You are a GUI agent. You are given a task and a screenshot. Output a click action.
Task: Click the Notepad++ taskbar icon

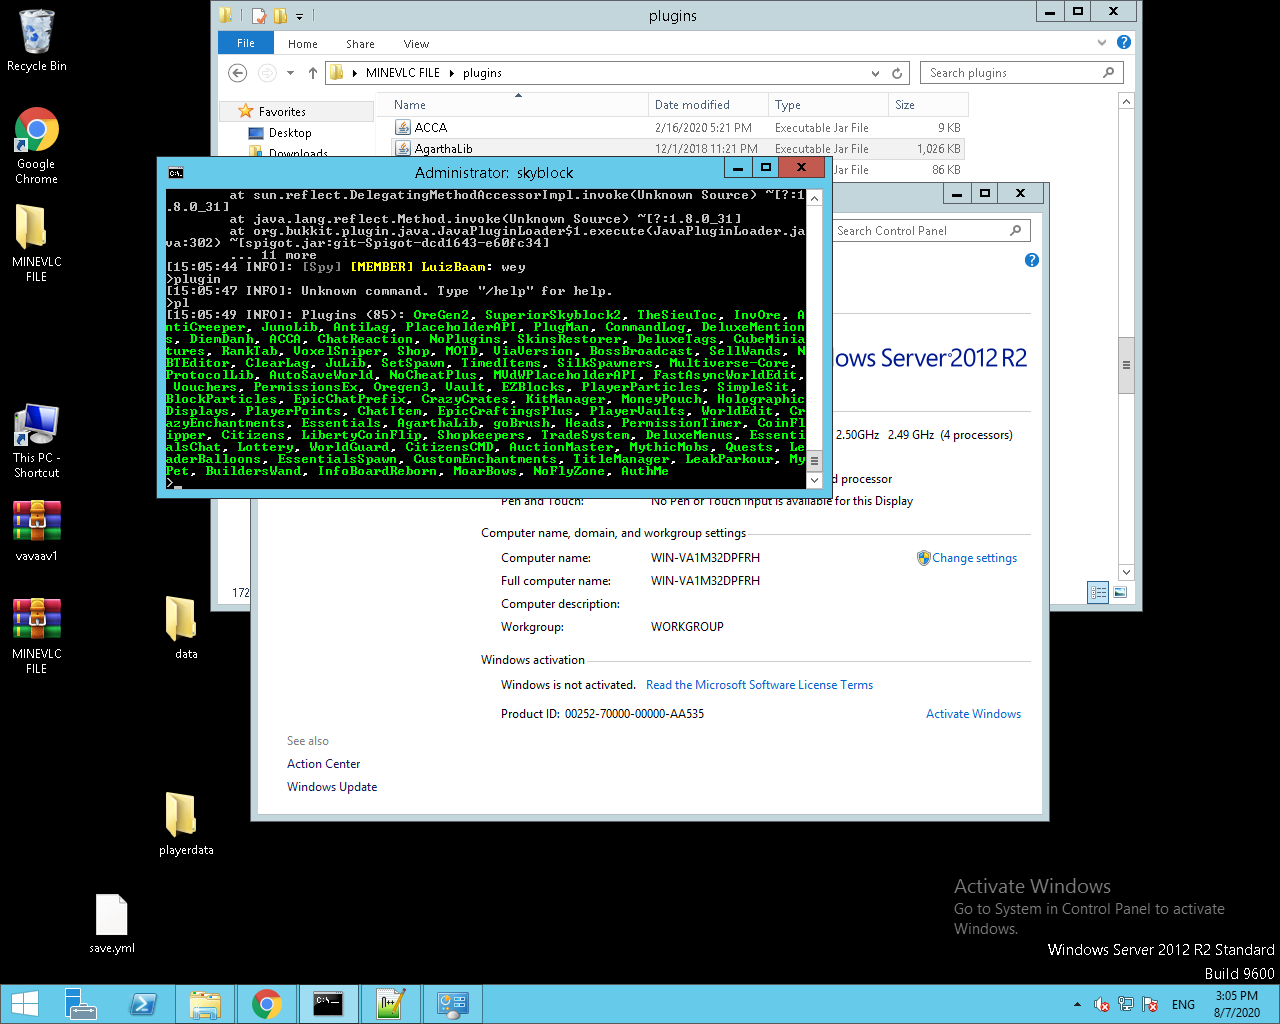click(x=390, y=1004)
